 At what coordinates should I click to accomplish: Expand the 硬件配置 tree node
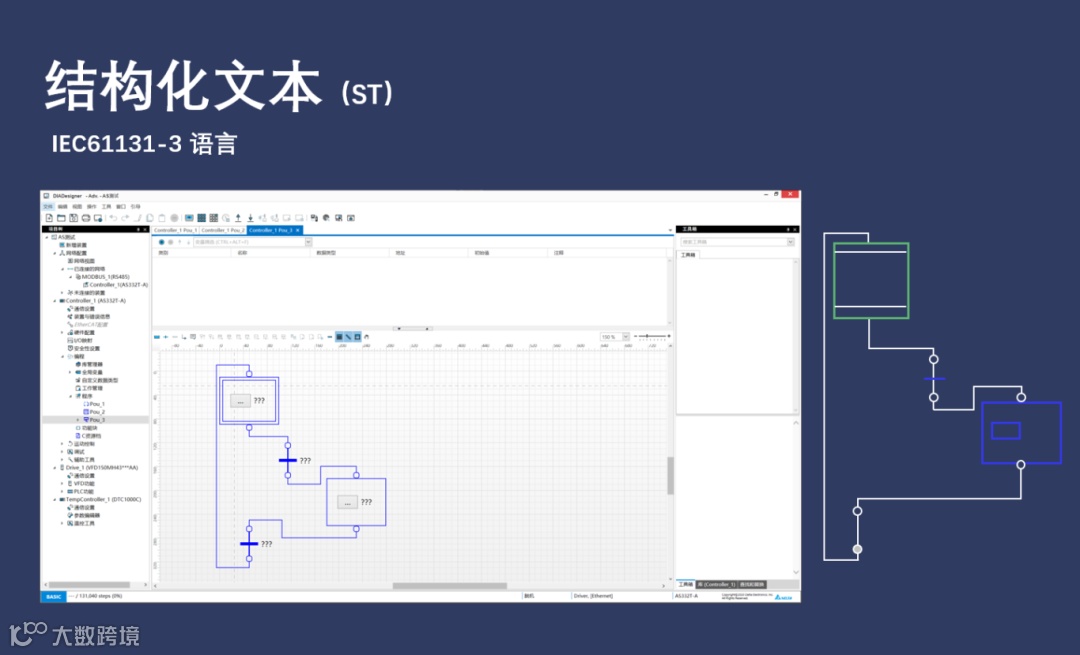click(x=62, y=333)
